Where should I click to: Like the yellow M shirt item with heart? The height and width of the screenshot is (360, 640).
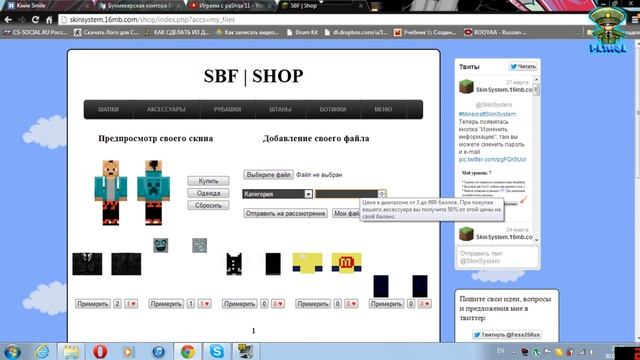click(351, 304)
